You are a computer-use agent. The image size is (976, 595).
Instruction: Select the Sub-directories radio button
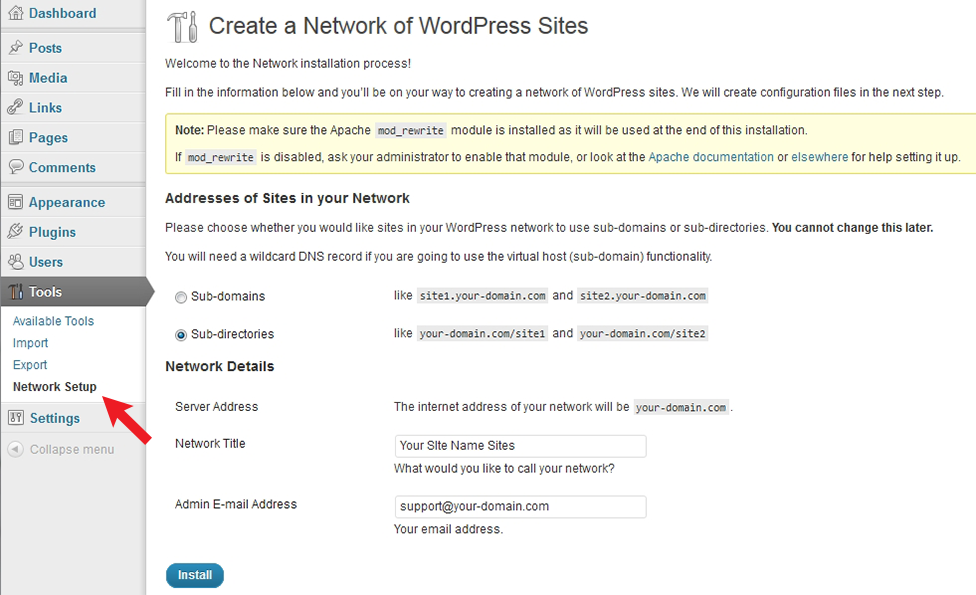point(181,335)
